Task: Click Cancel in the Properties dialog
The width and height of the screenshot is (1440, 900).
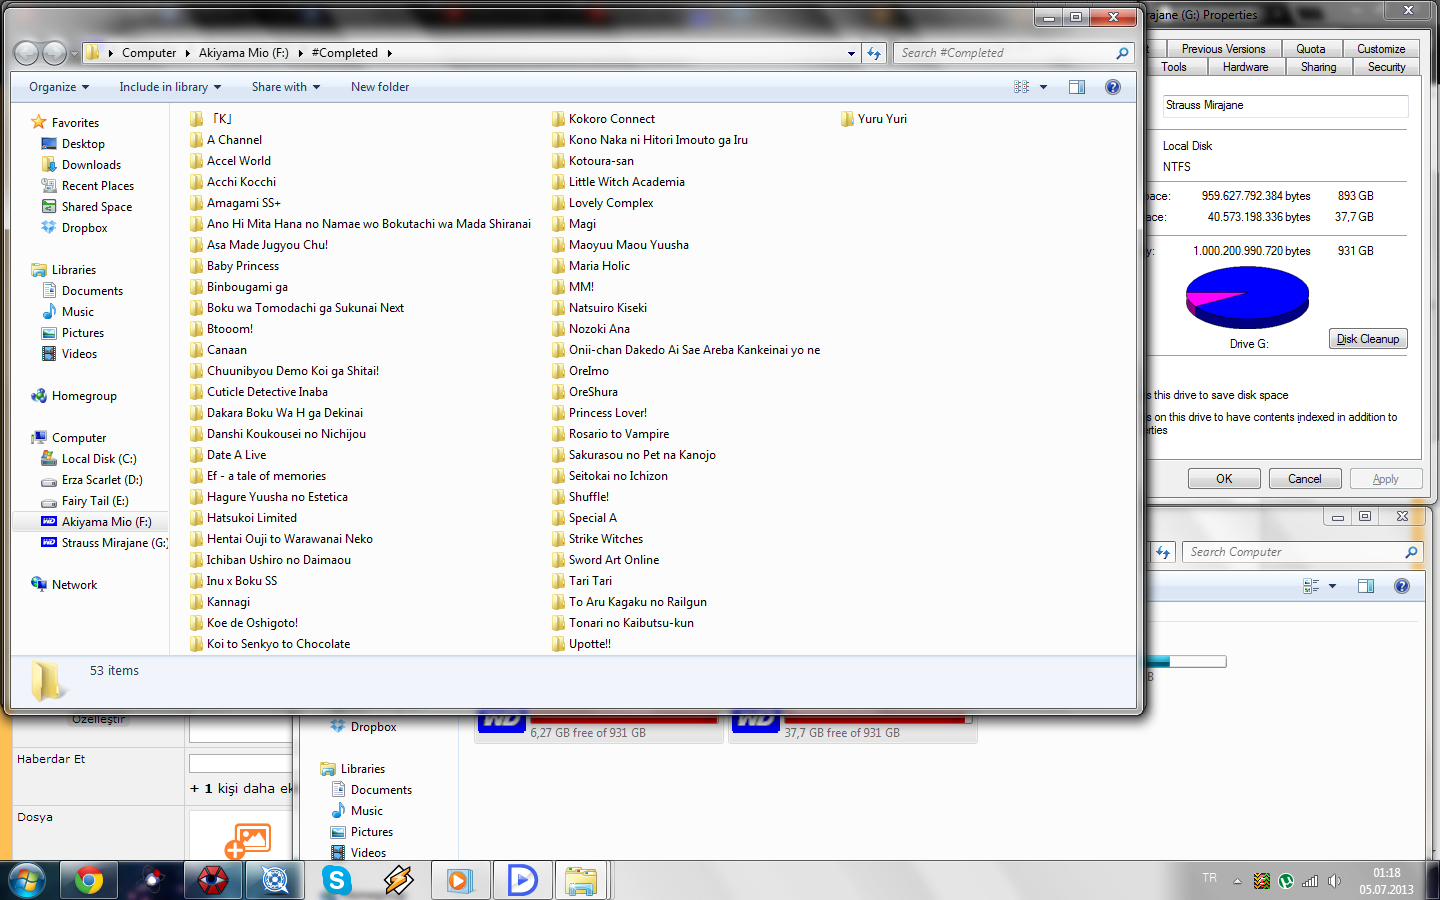Action: (1305, 479)
